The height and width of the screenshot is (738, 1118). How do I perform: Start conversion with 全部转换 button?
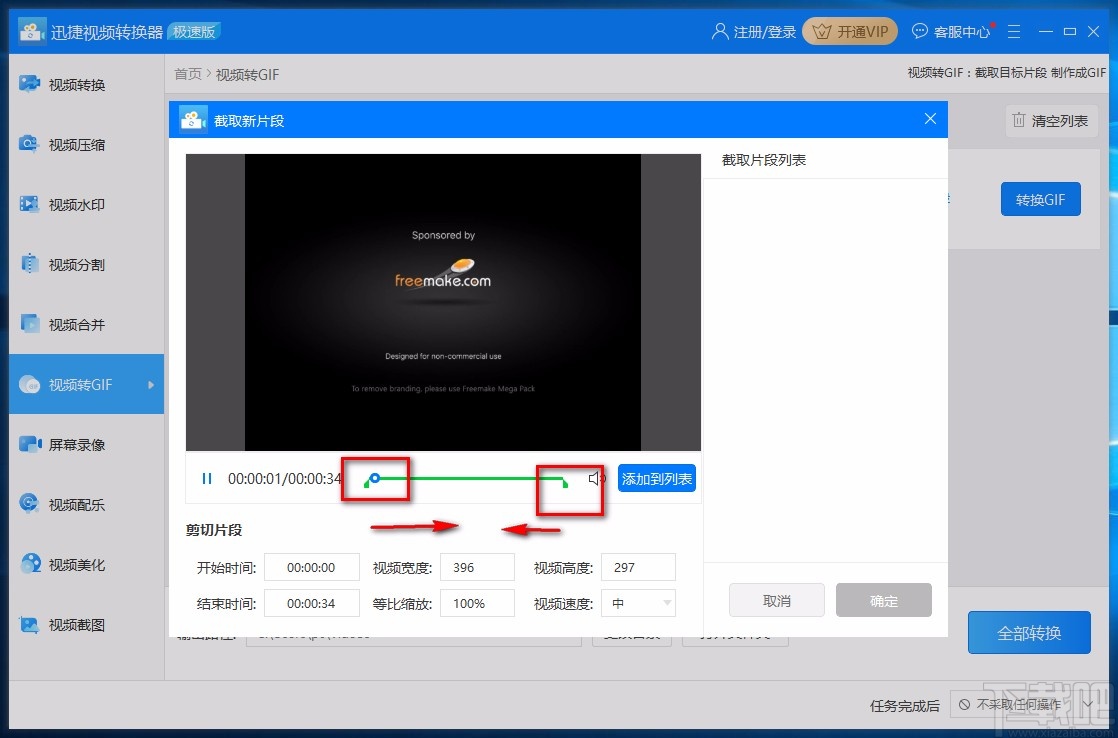tap(1029, 632)
